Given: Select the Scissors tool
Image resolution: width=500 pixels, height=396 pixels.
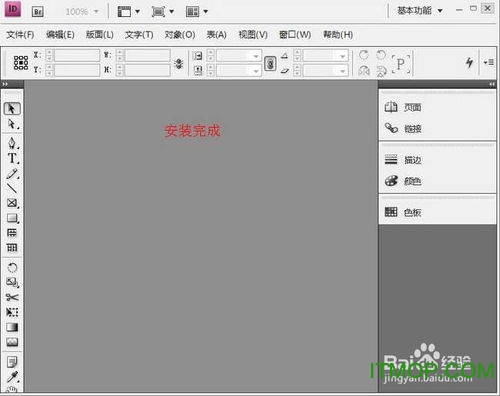Looking at the screenshot, I should point(12,297).
